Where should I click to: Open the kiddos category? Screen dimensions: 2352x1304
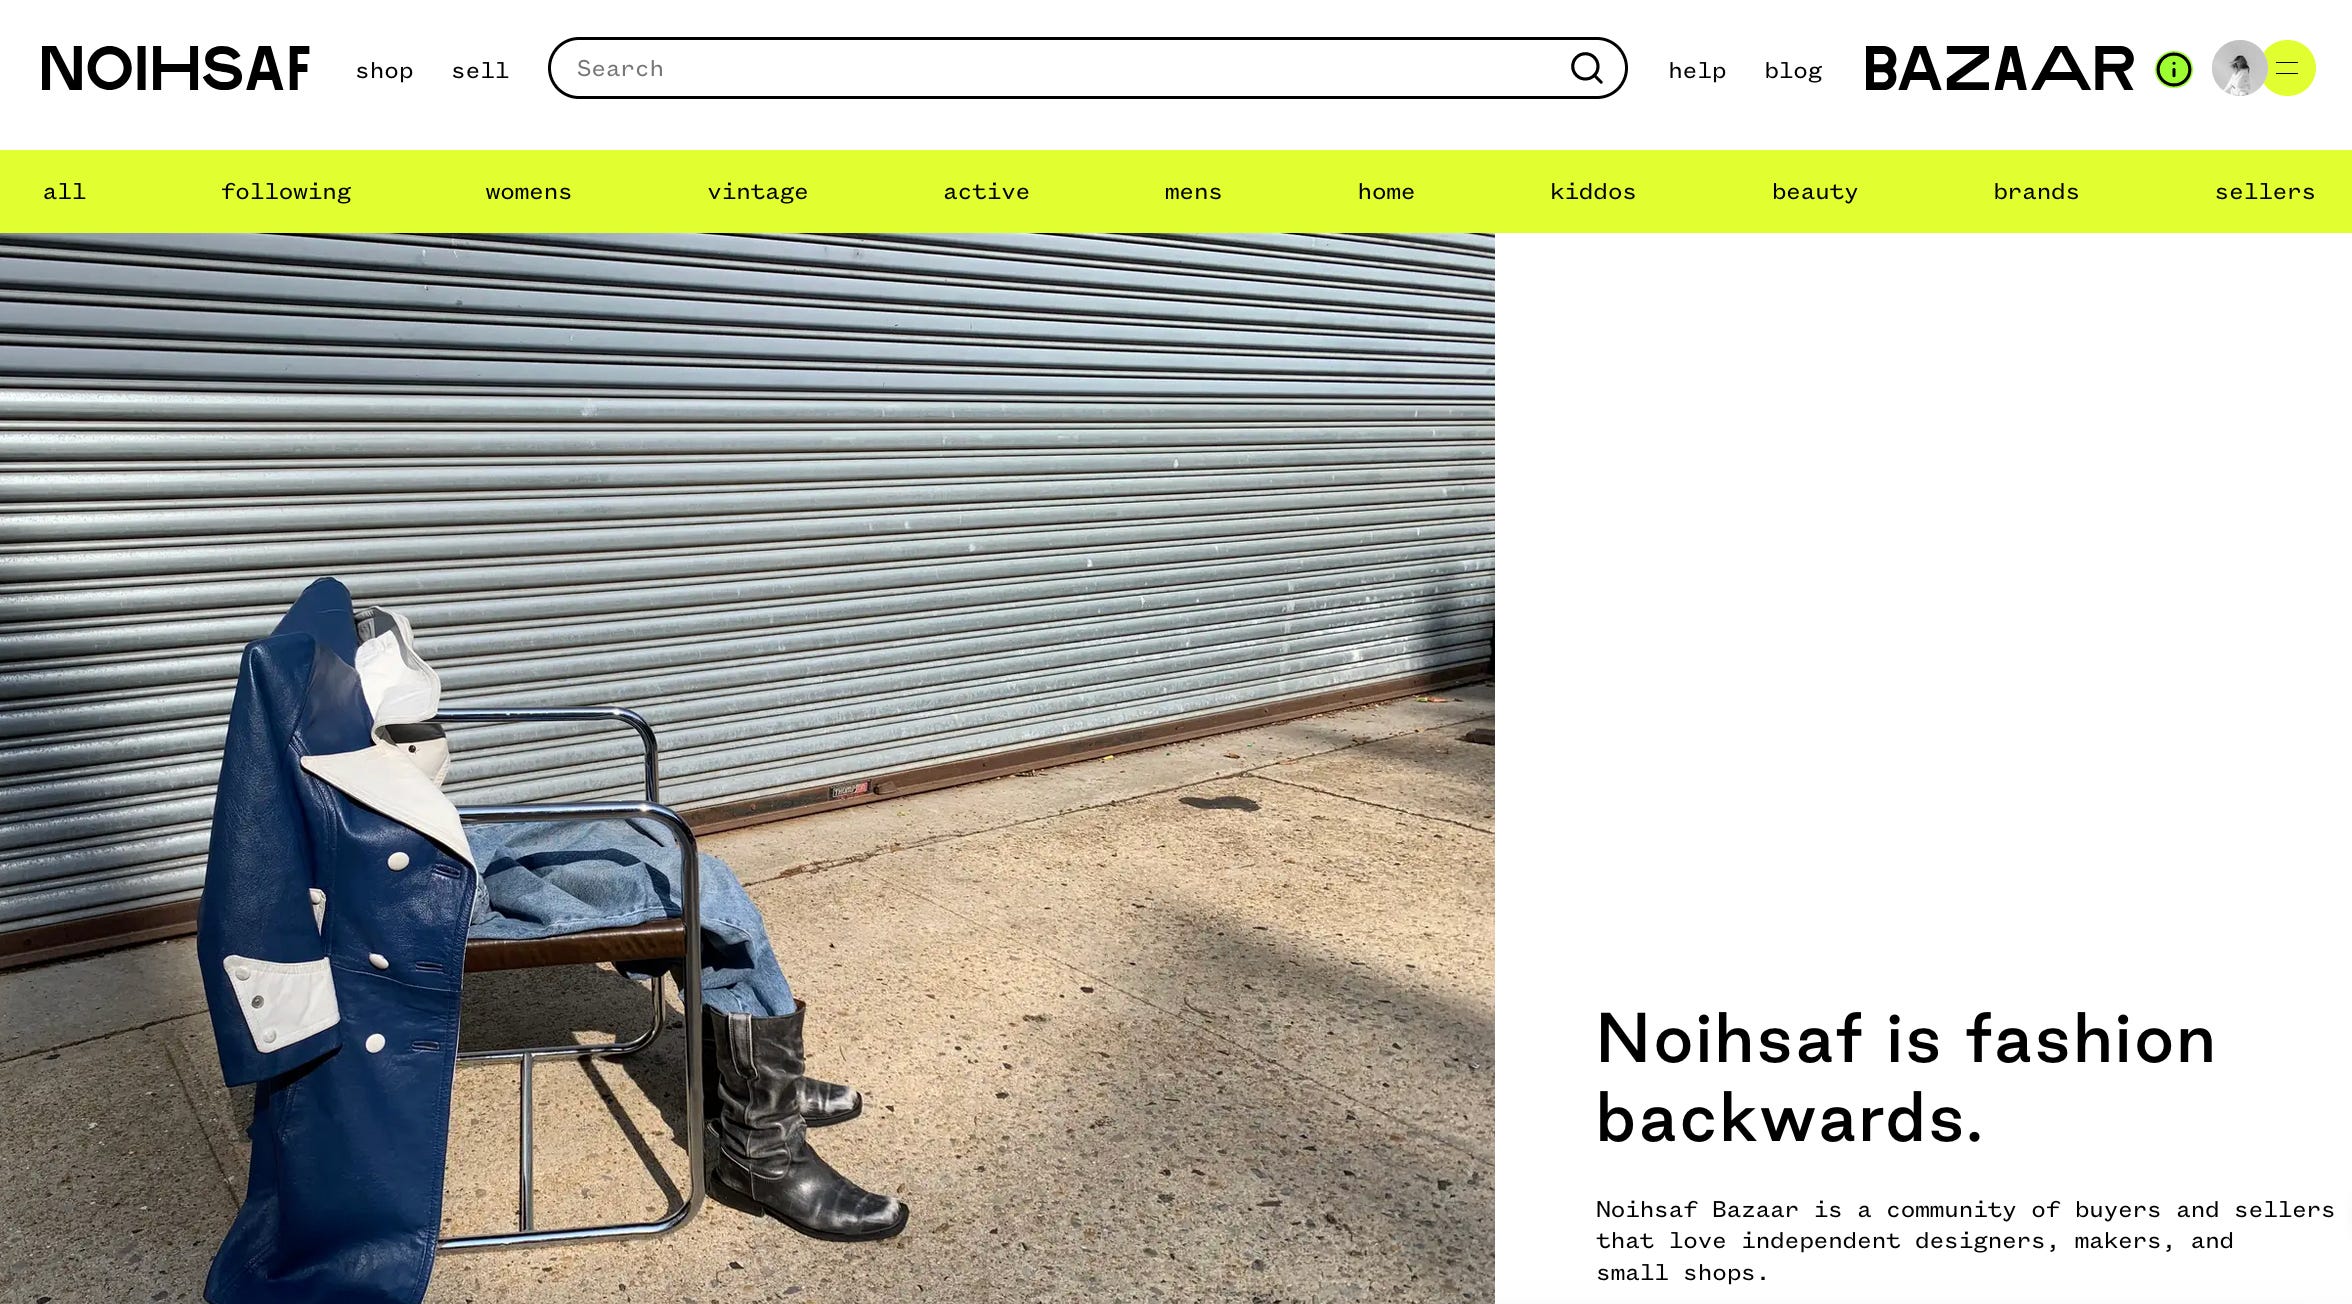1593,191
